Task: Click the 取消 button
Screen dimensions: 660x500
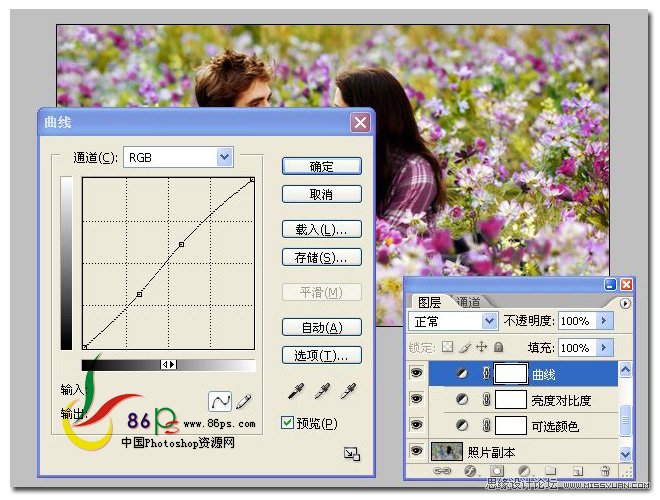Action: pyautogui.click(x=322, y=194)
